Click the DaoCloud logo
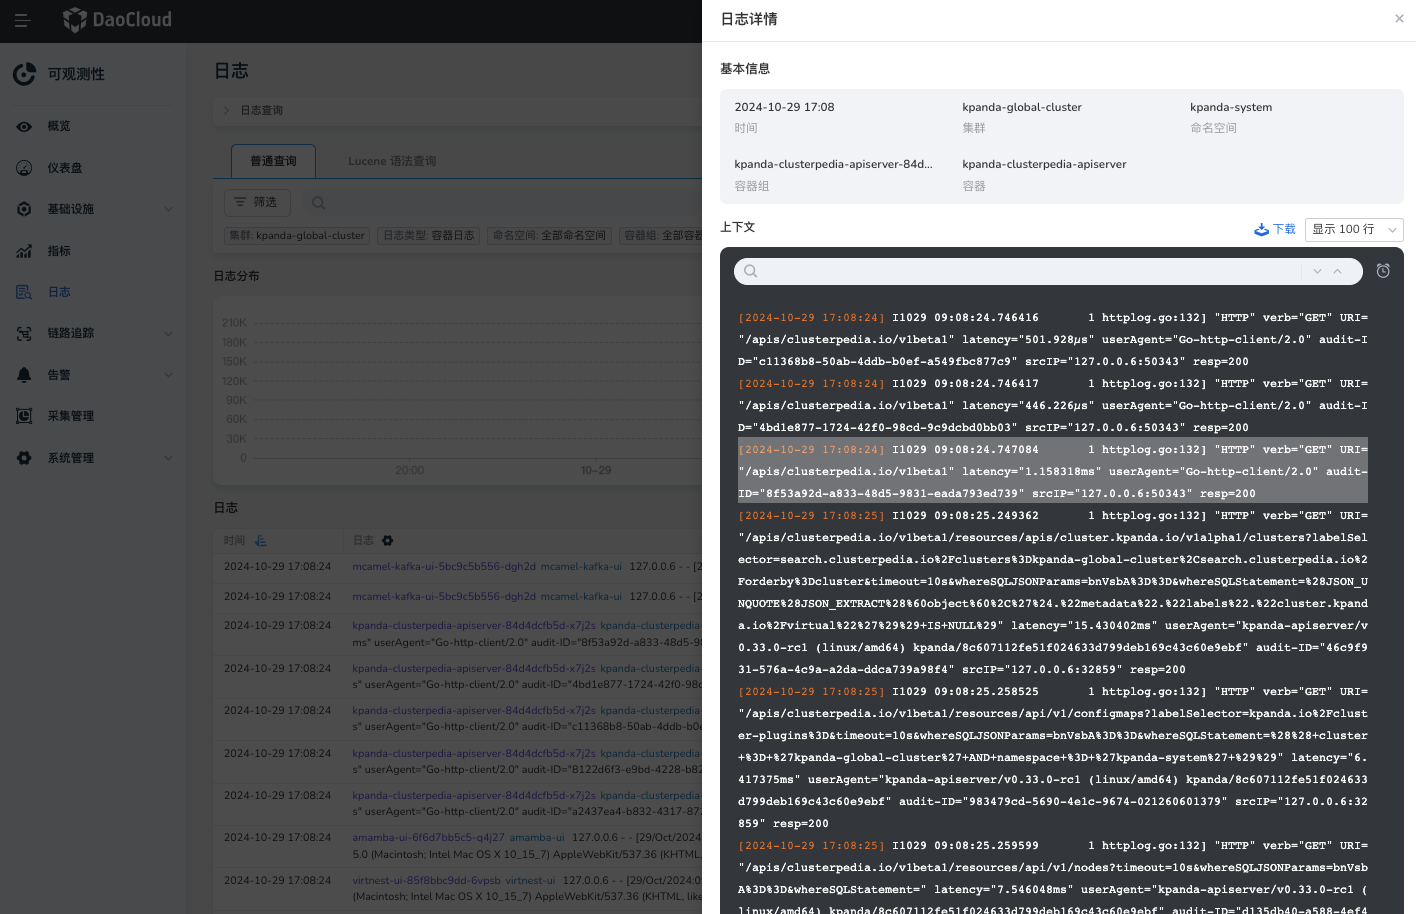This screenshot has width=1416, height=914. click(x=117, y=20)
